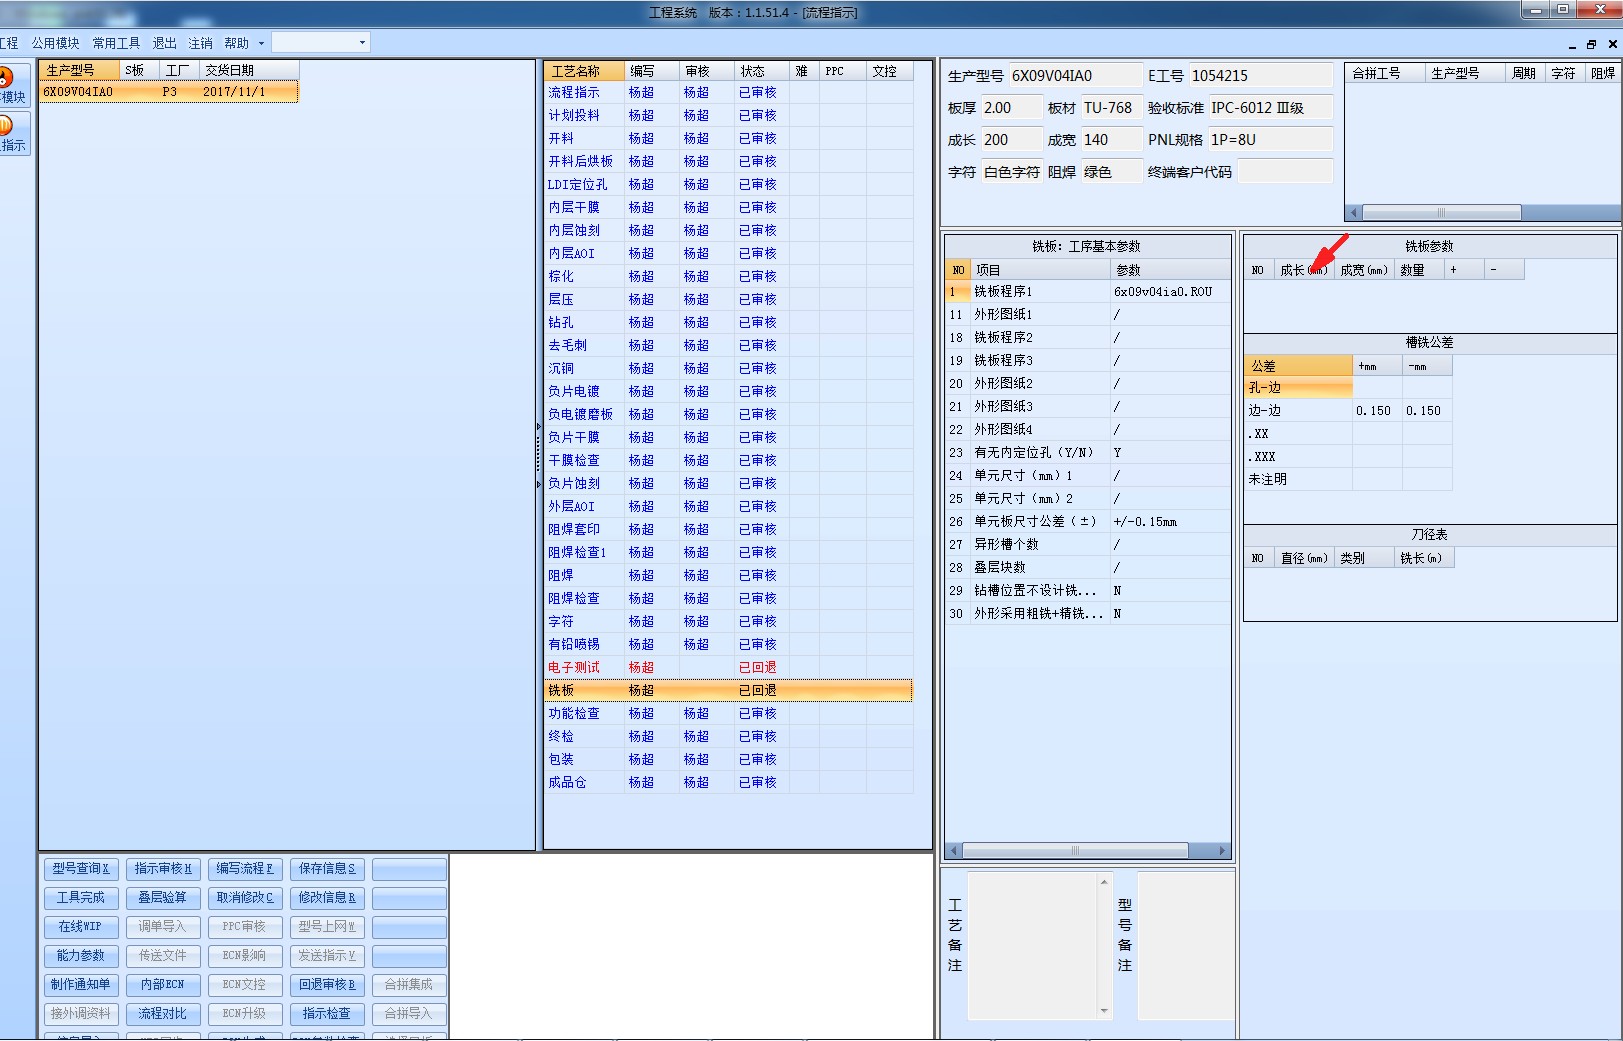Click right arrow of parameter list scrollbar
This screenshot has height=1041, width=1623.
1222,850
